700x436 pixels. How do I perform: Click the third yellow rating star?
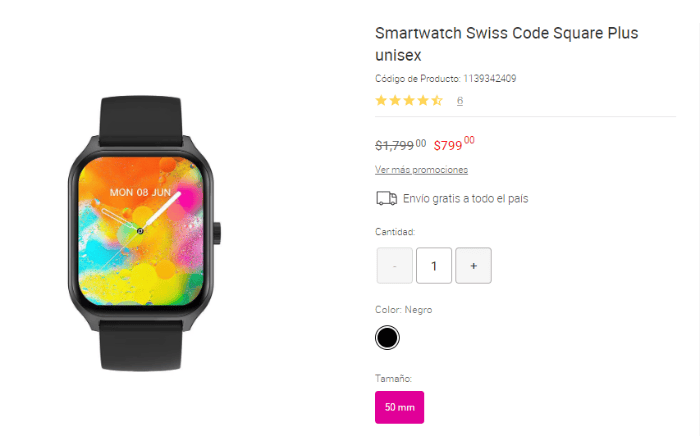coord(409,100)
